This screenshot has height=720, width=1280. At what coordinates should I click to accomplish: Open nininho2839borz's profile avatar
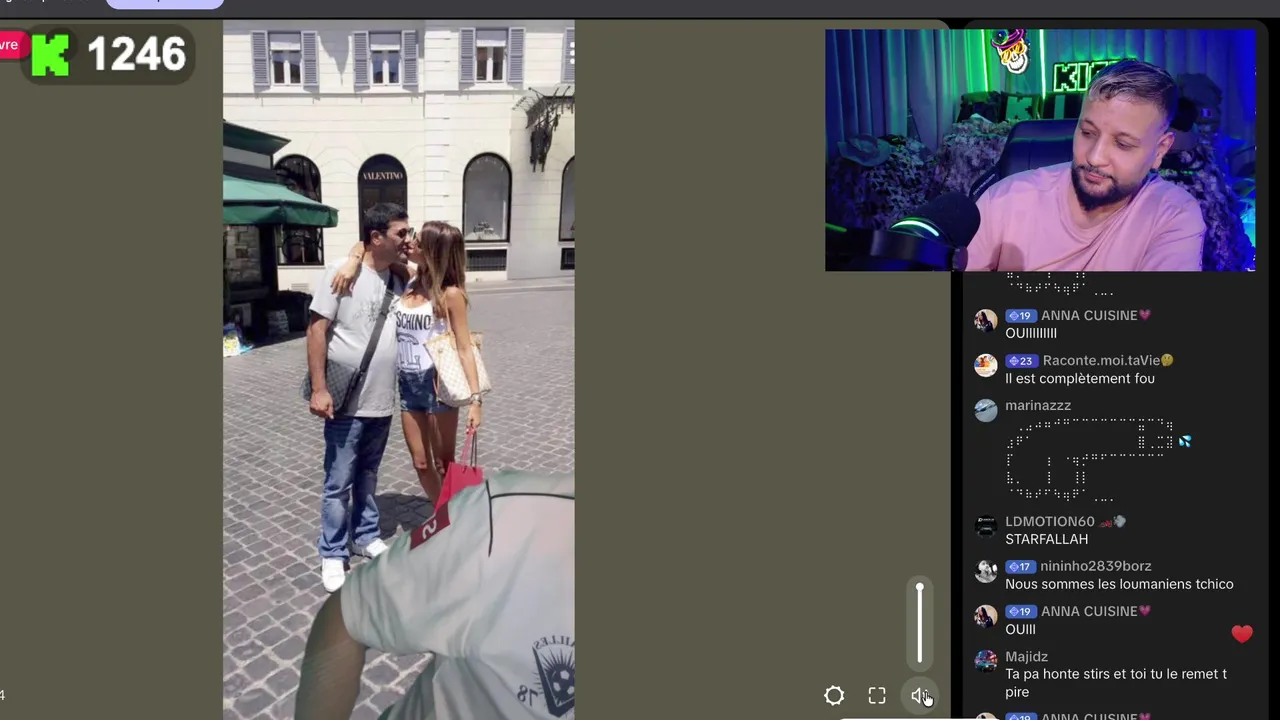click(x=986, y=571)
